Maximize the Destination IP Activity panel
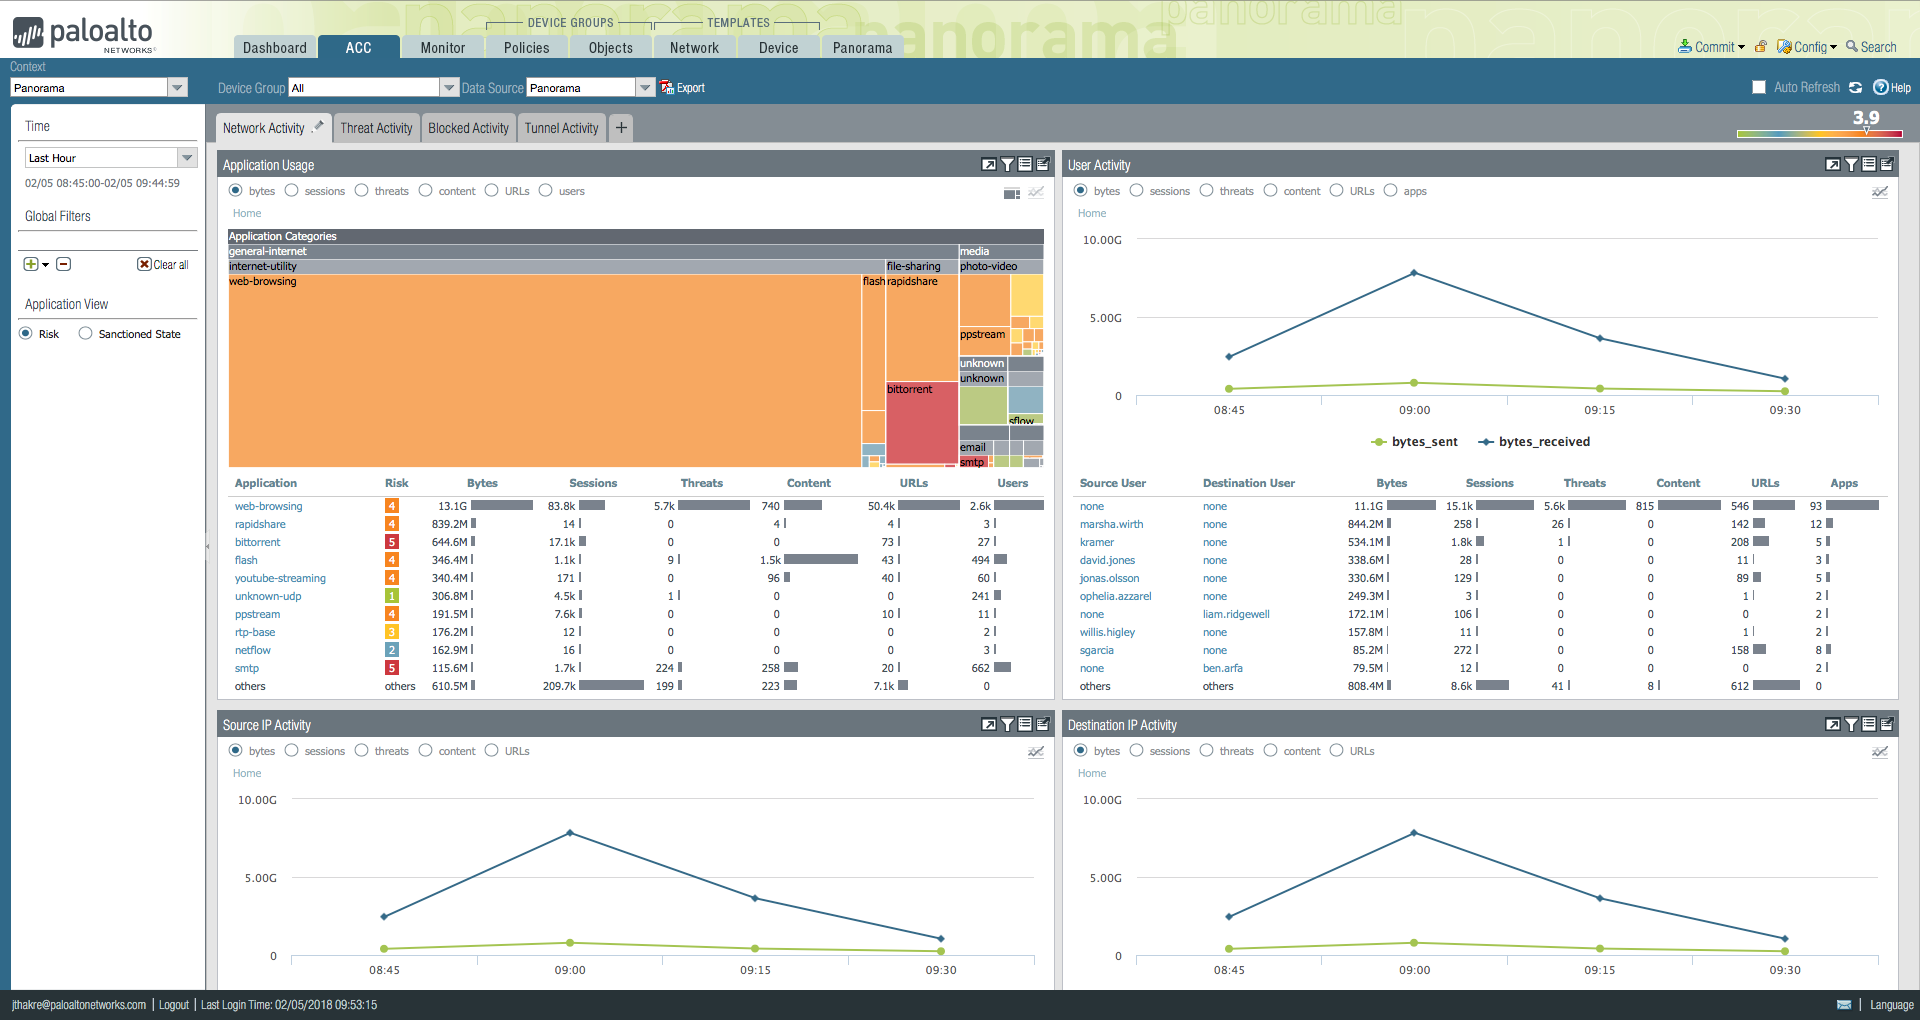The height and width of the screenshot is (1020, 1920). pos(1833,725)
